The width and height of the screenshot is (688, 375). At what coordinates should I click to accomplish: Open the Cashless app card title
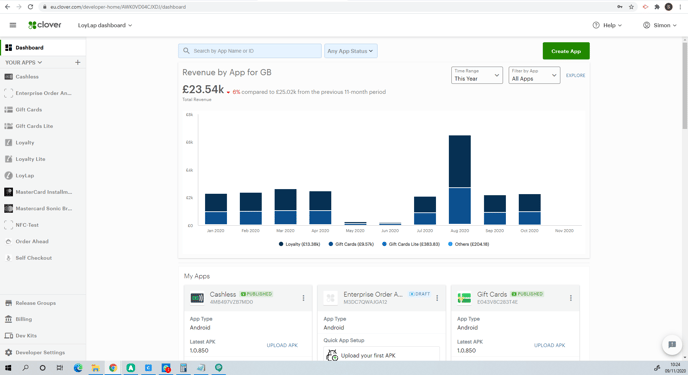point(223,294)
